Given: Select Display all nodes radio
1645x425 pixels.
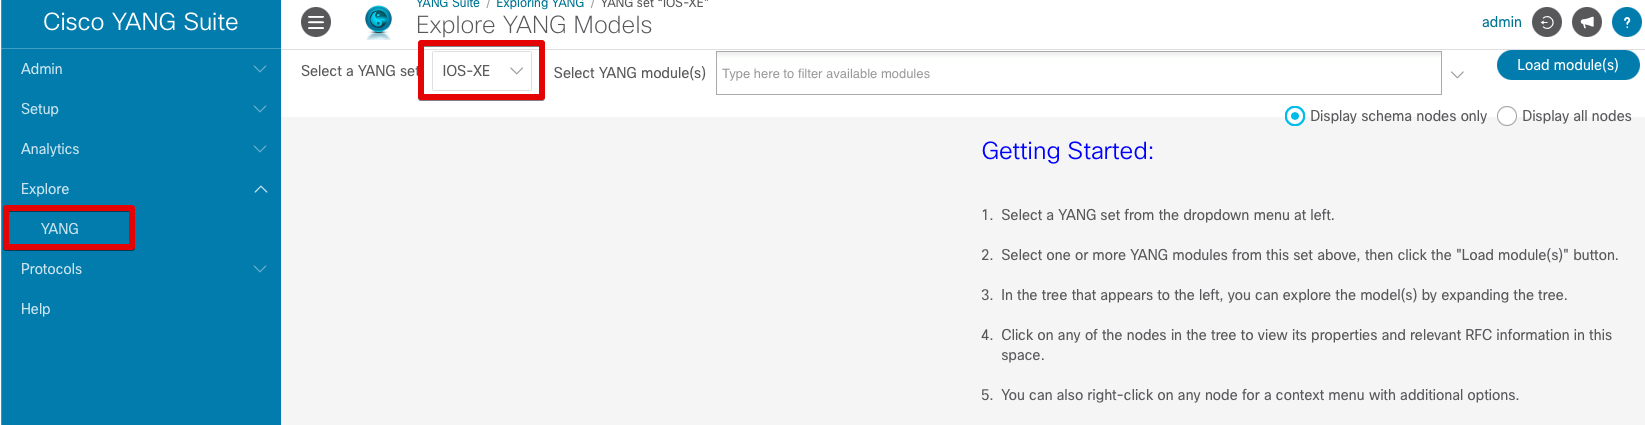Looking at the screenshot, I should coord(1506,116).
